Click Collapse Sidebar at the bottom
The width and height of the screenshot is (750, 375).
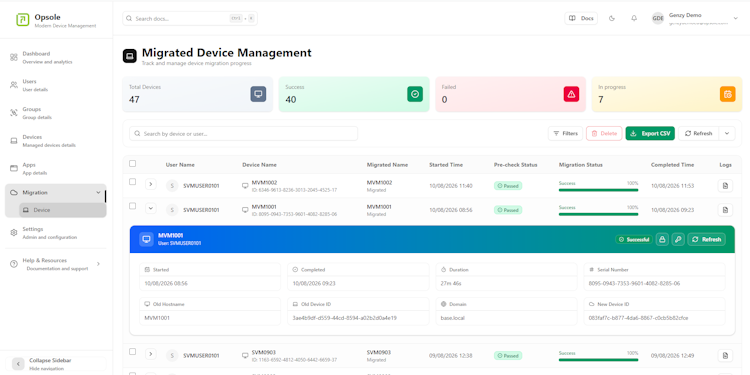click(56, 364)
